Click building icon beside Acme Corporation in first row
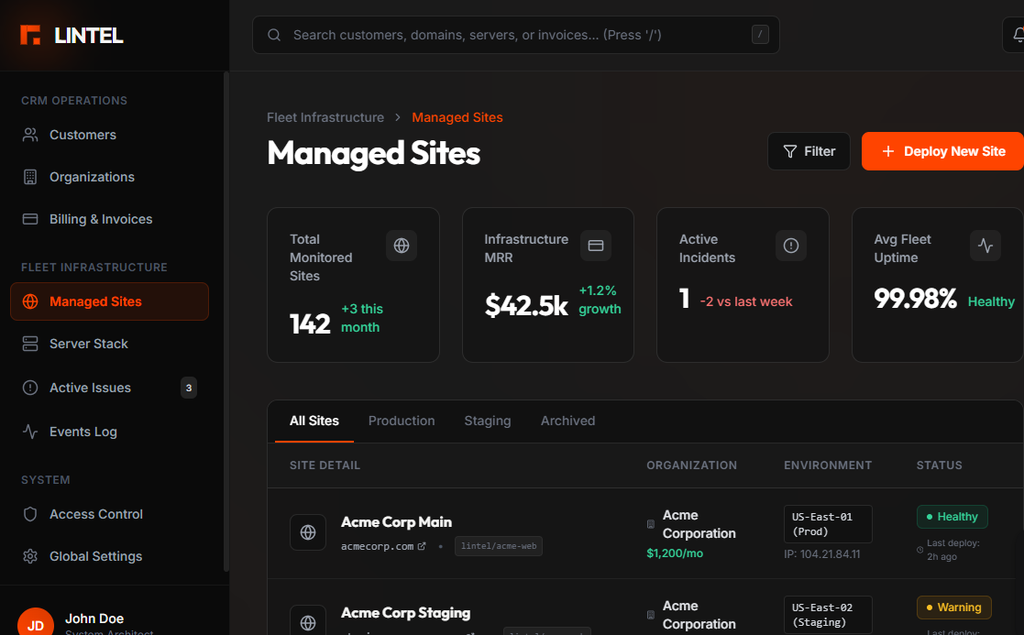The height and width of the screenshot is (635, 1024). [650, 524]
